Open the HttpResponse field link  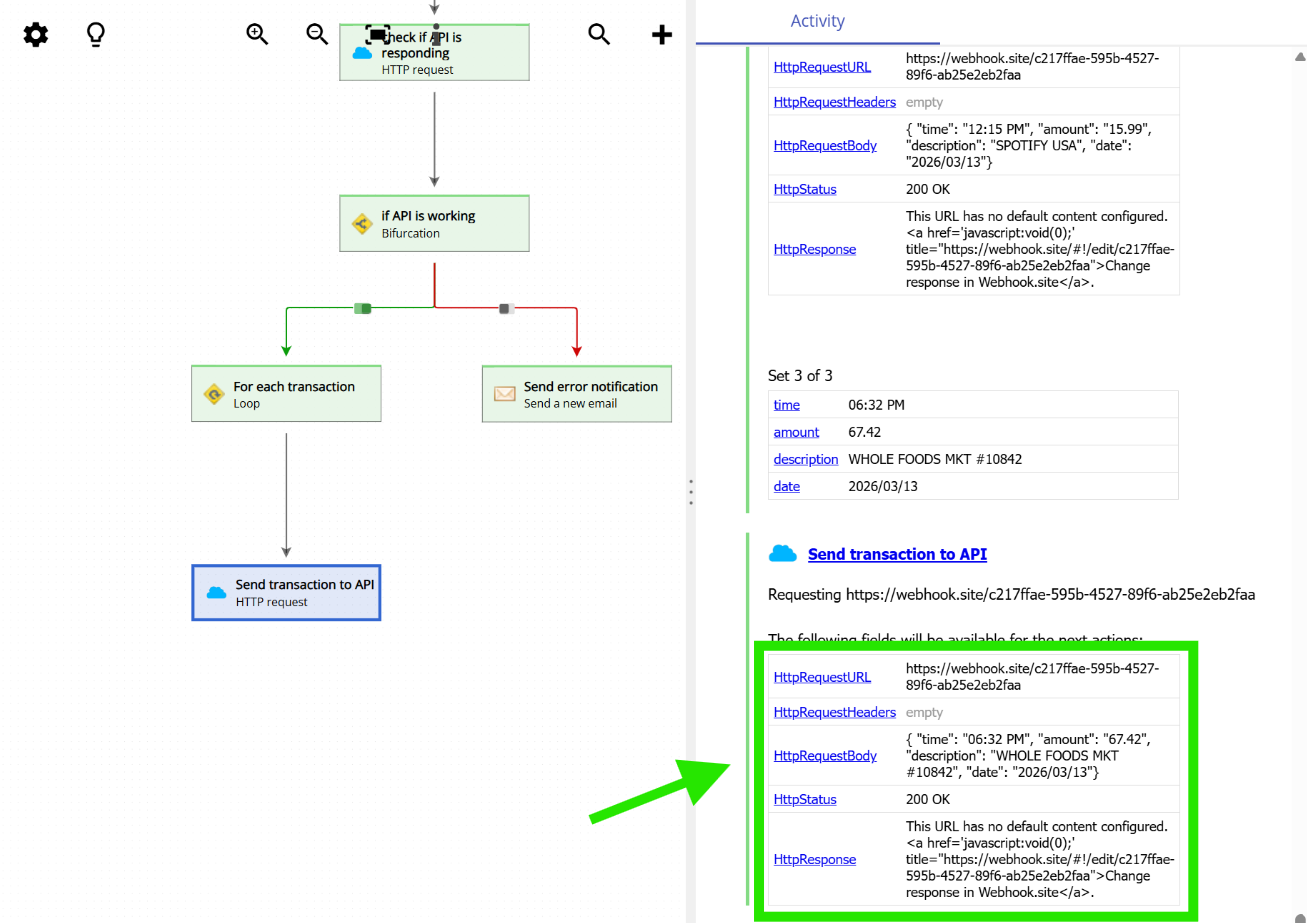[814, 859]
